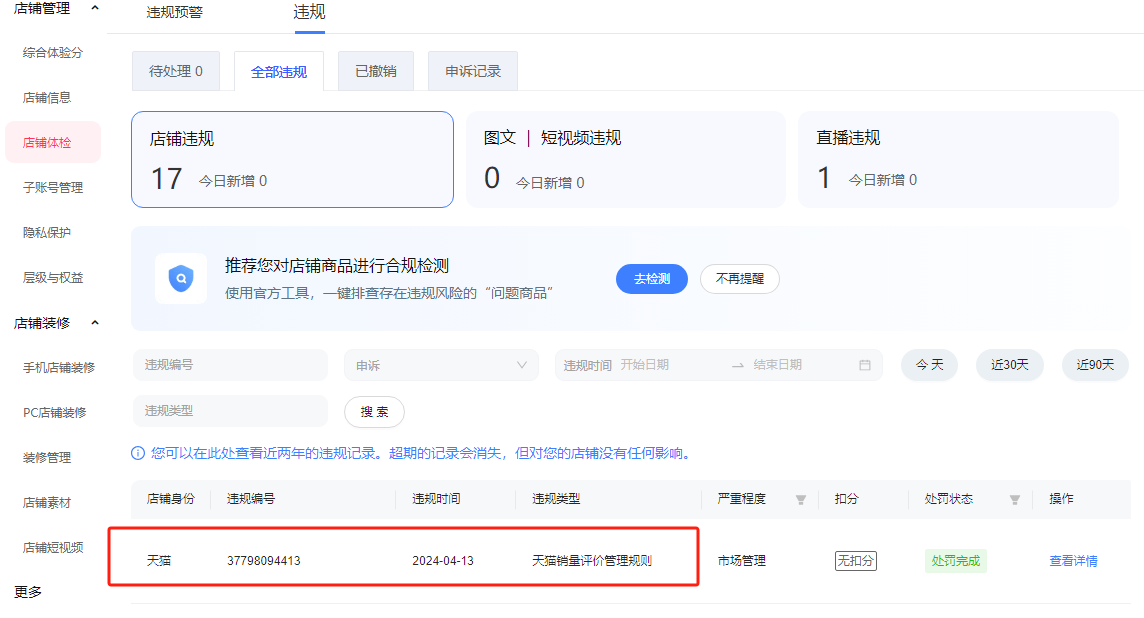
Task: Select the 待处理 0 tab
Action: pyautogui.click(x=176, y=71)
